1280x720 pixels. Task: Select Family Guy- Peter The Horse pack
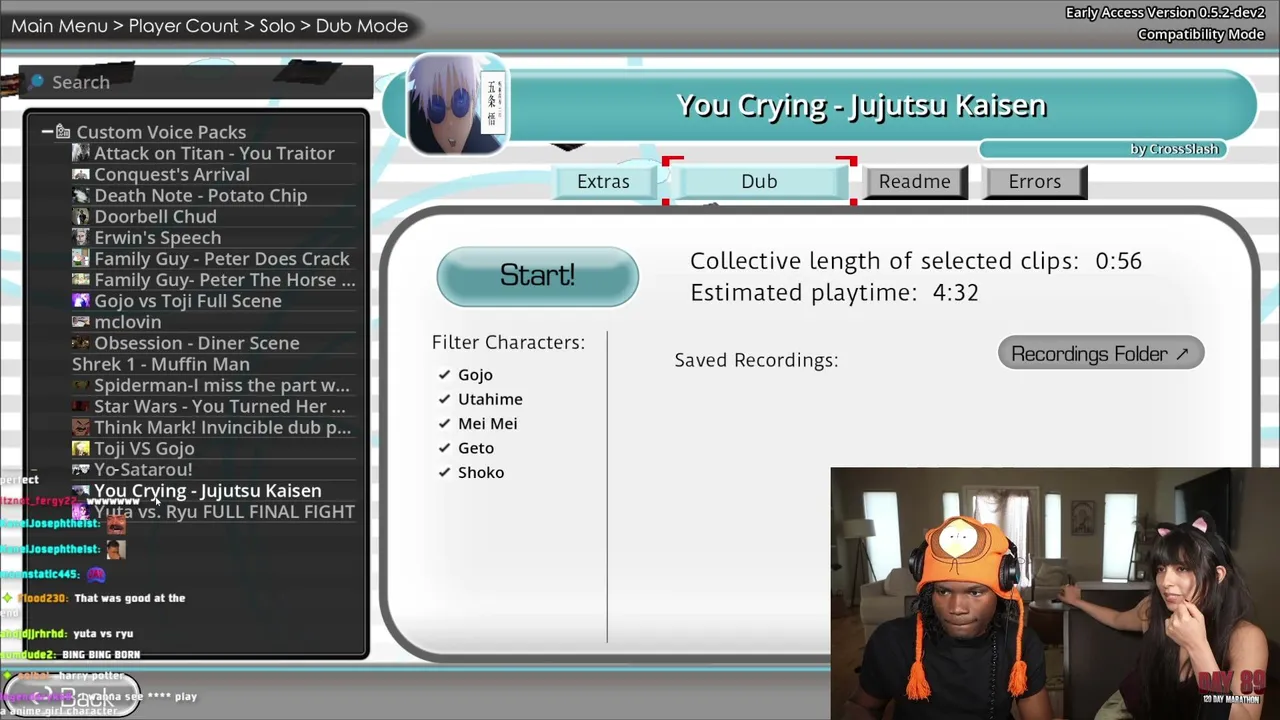point(214,279)
